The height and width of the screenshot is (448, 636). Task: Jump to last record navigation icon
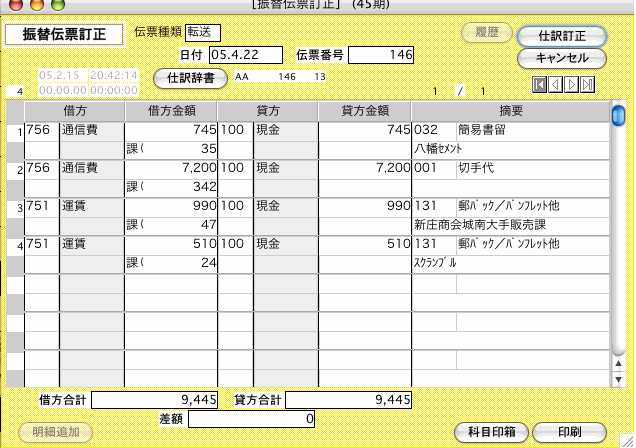(588, 85)
